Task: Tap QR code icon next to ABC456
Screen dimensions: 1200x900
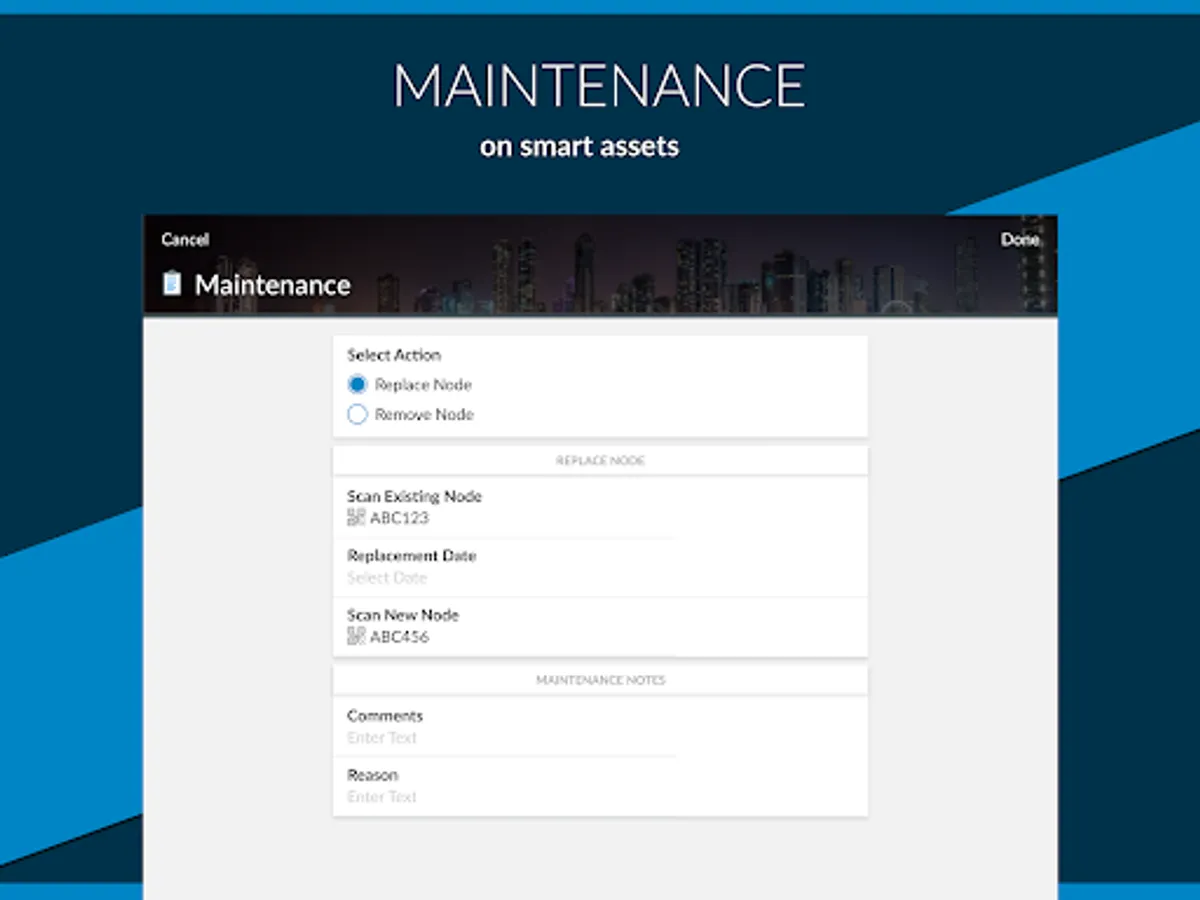Action: (356, 637)
